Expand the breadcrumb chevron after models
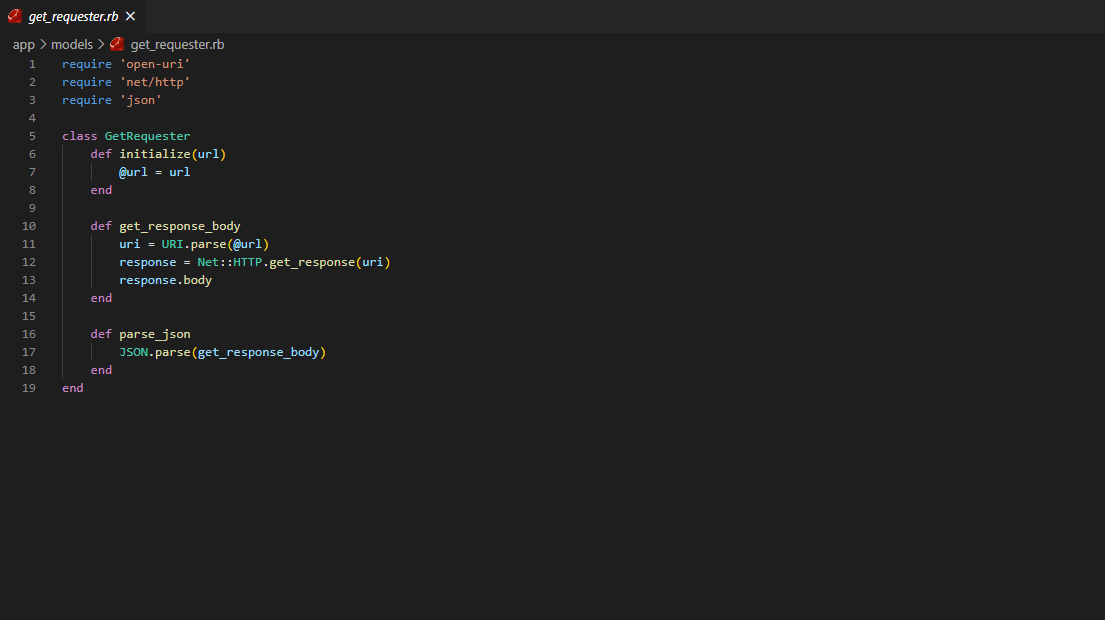The image size is (1105, 620). (99, 44)
